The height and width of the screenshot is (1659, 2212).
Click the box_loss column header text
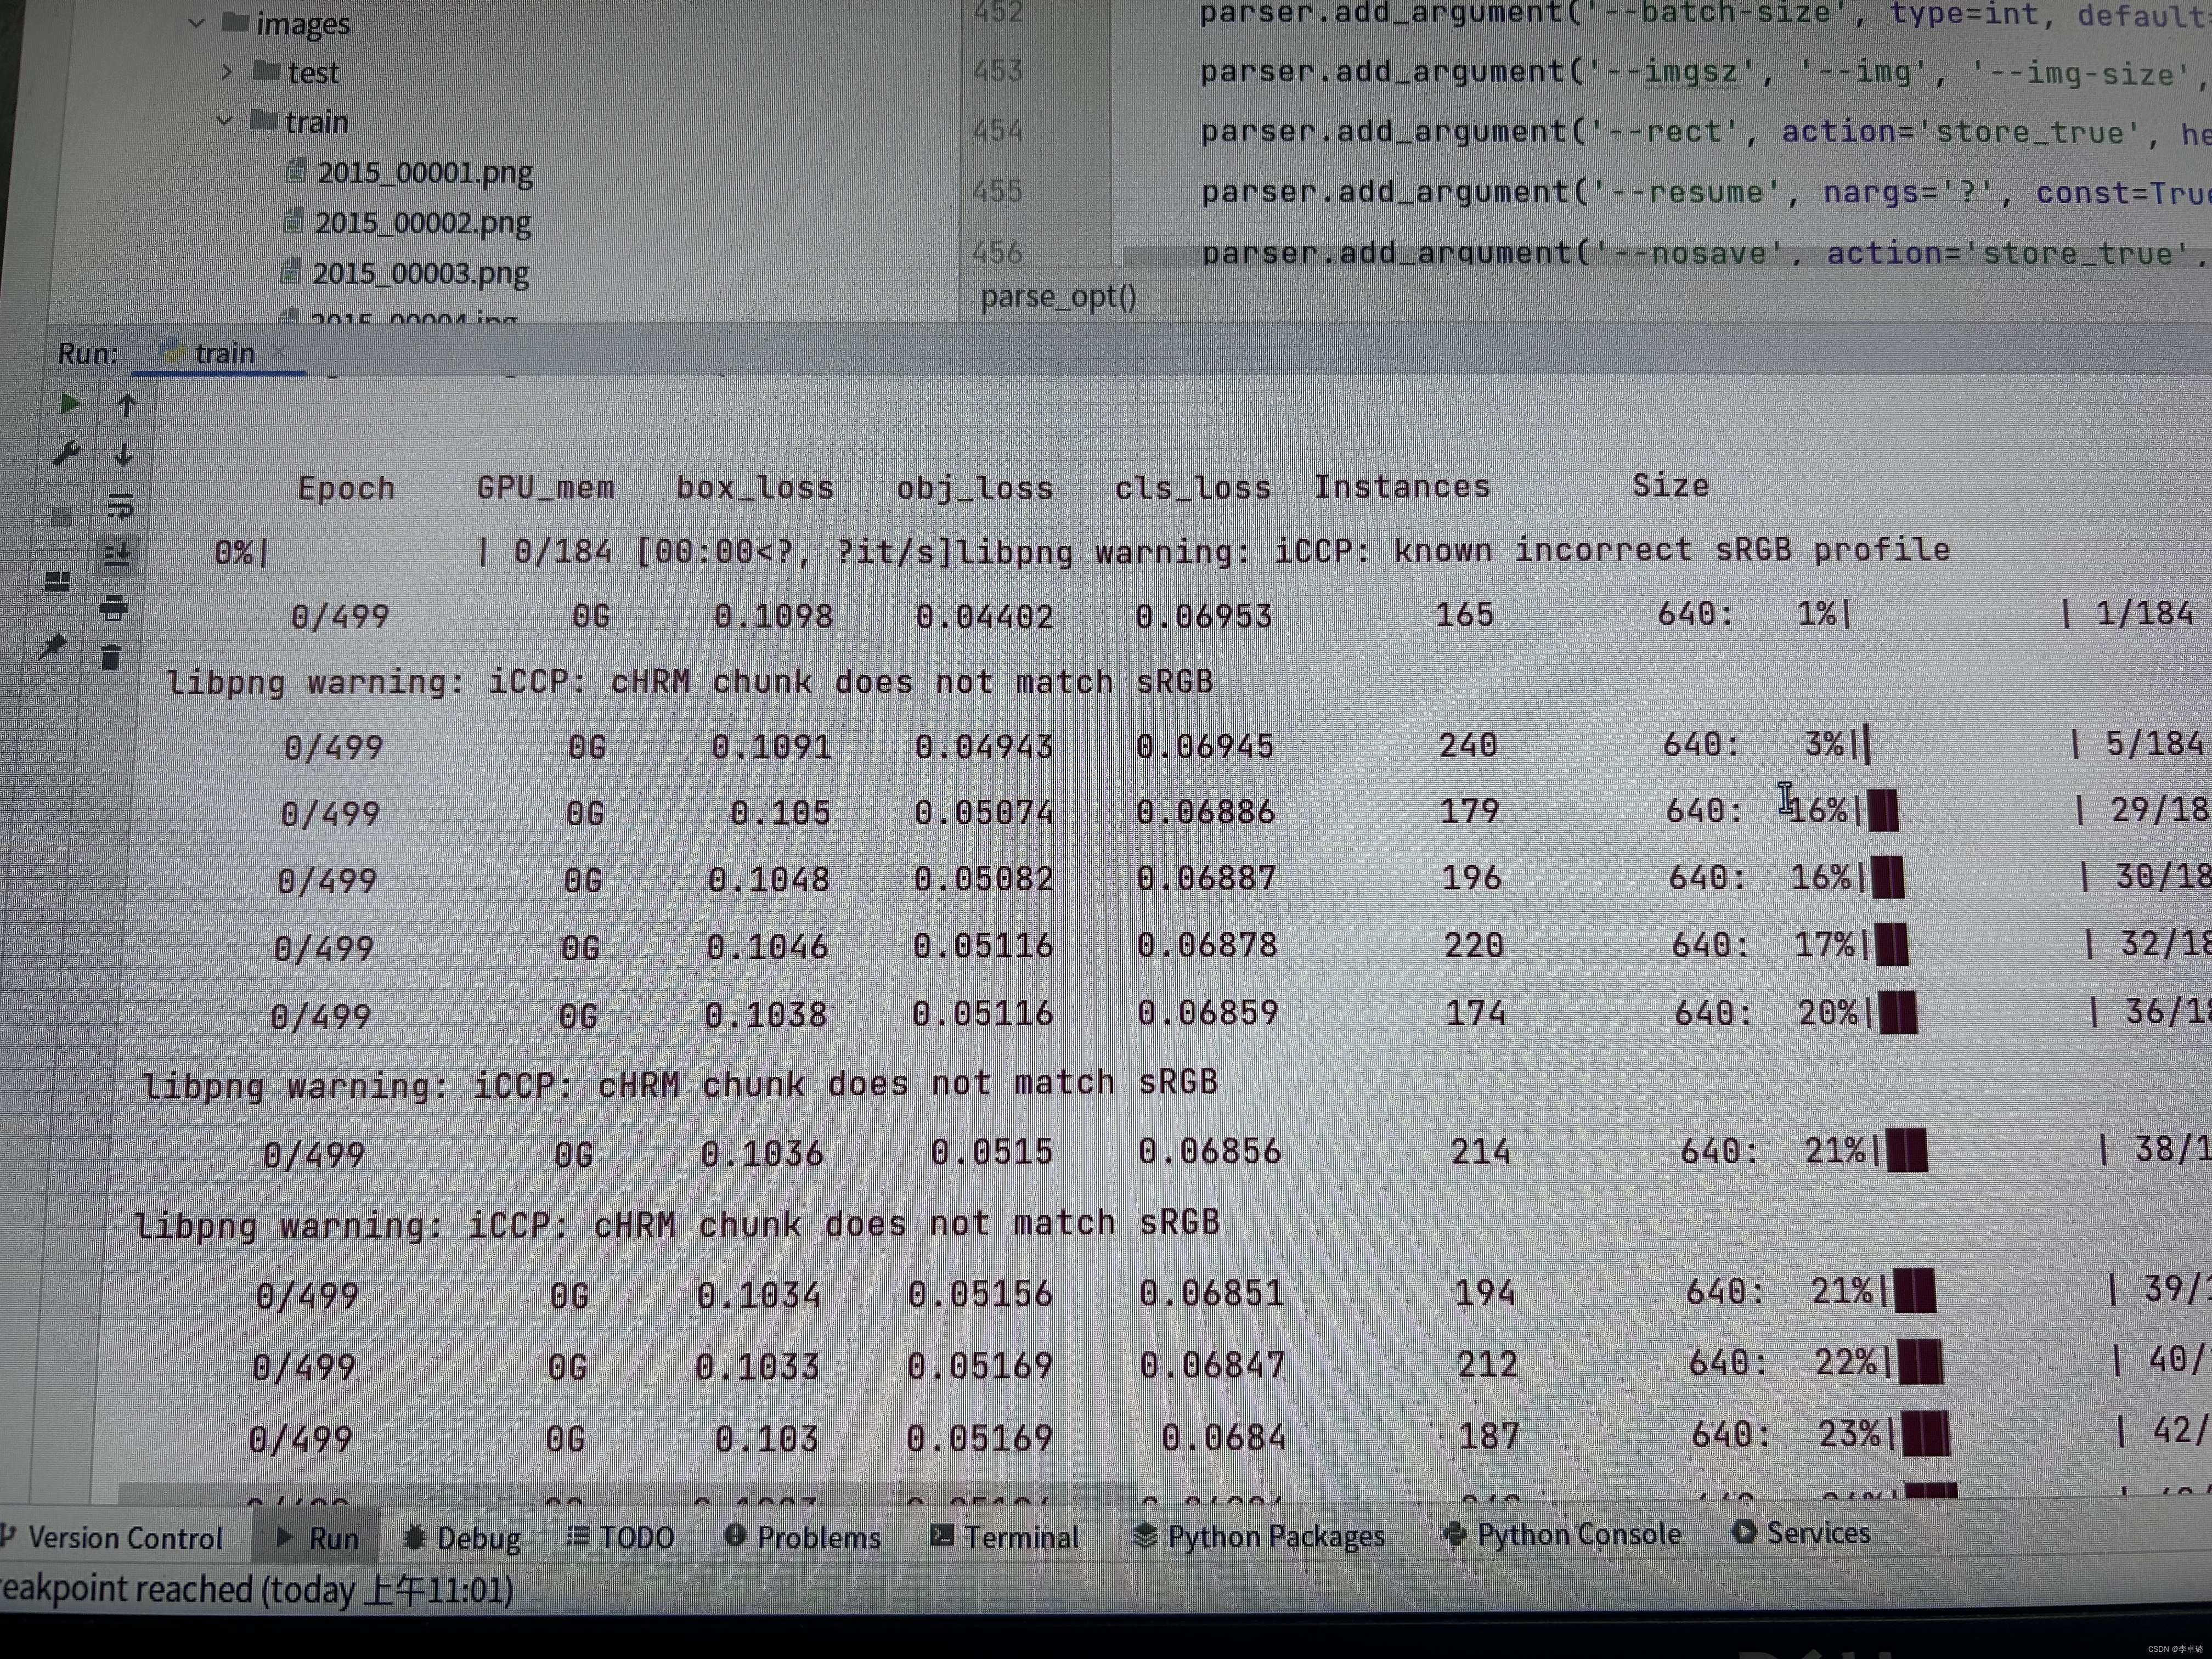(x=755, y=488)
